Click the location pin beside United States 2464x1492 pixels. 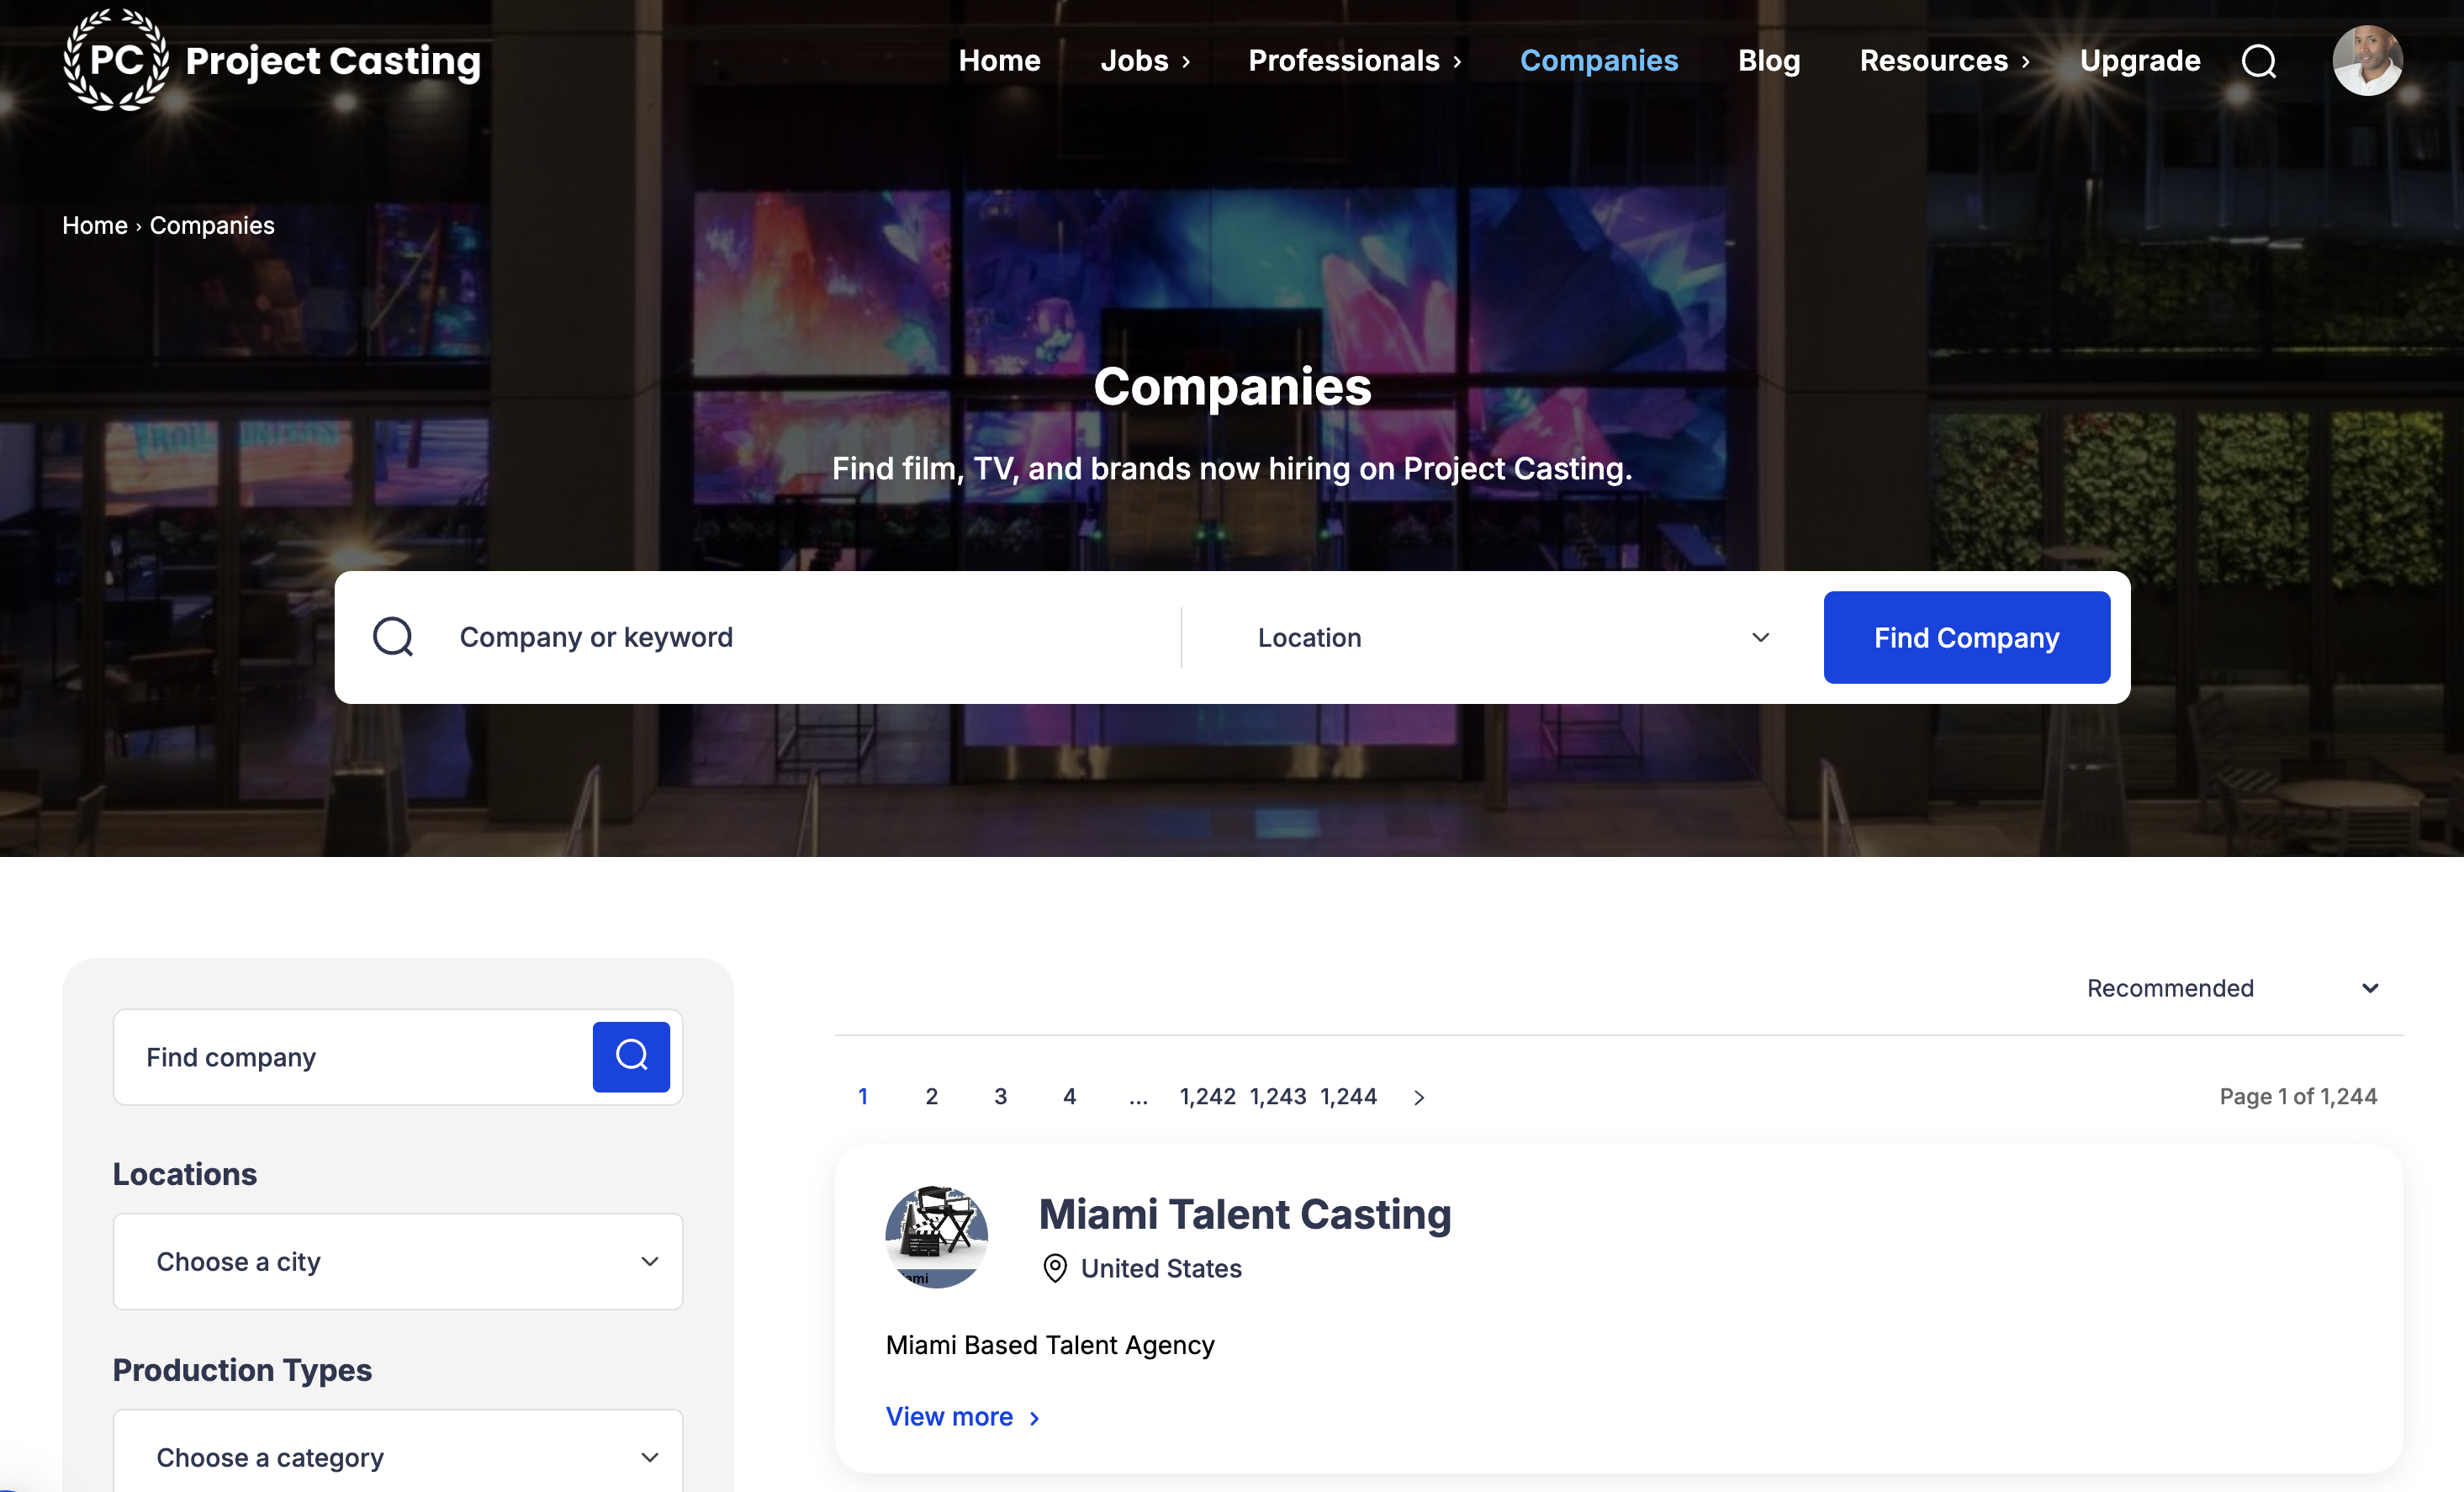1054,1268
